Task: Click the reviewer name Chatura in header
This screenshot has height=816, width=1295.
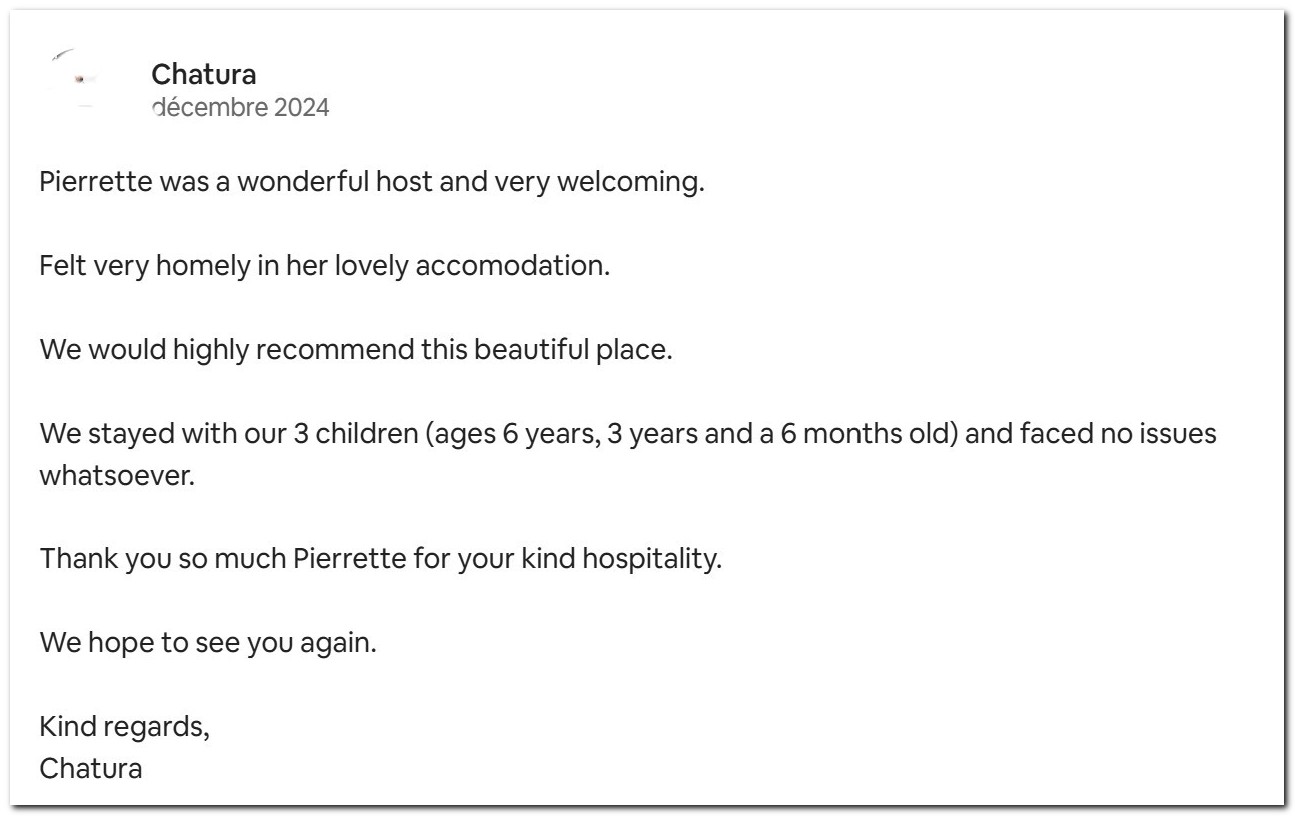Action: 204,74
